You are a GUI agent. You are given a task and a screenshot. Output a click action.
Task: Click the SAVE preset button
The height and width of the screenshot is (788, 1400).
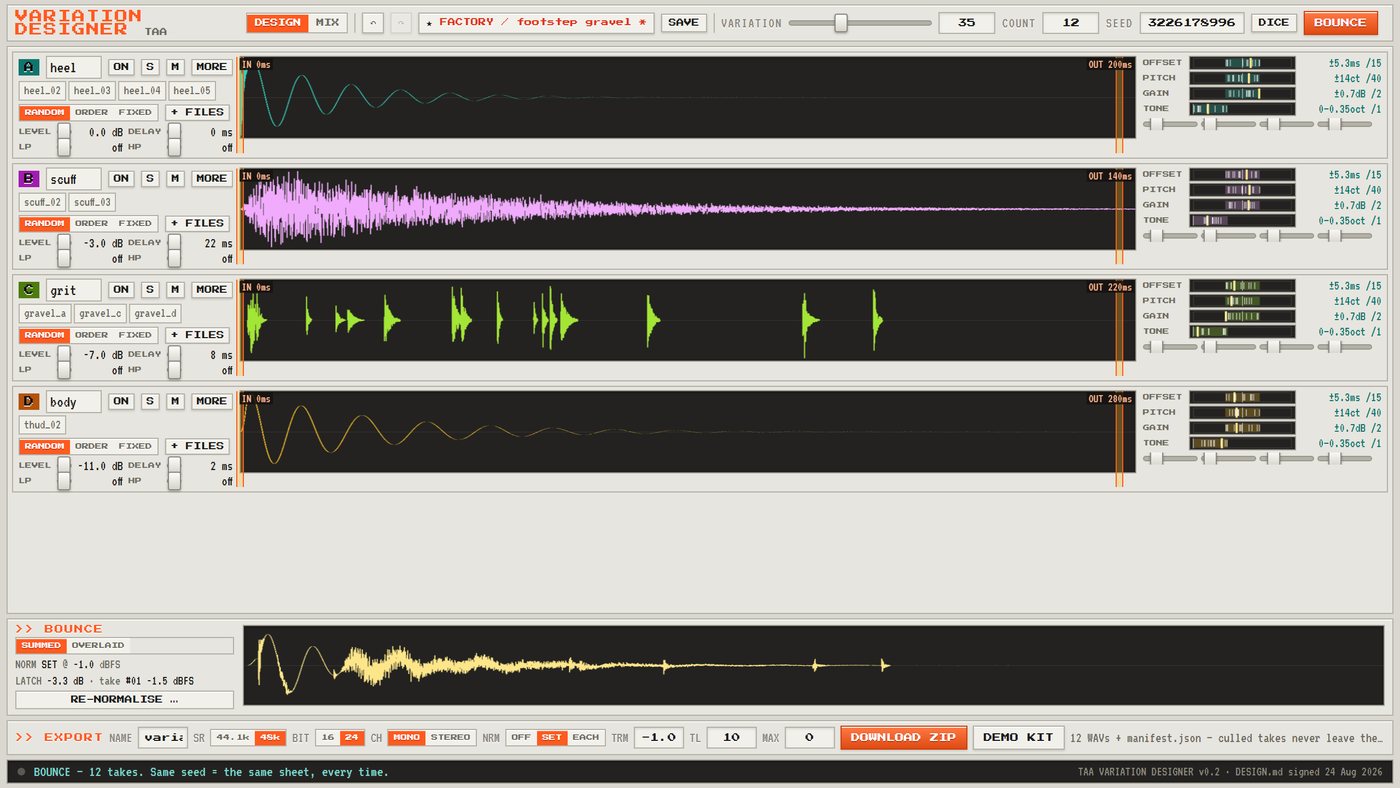pos(684,23)
